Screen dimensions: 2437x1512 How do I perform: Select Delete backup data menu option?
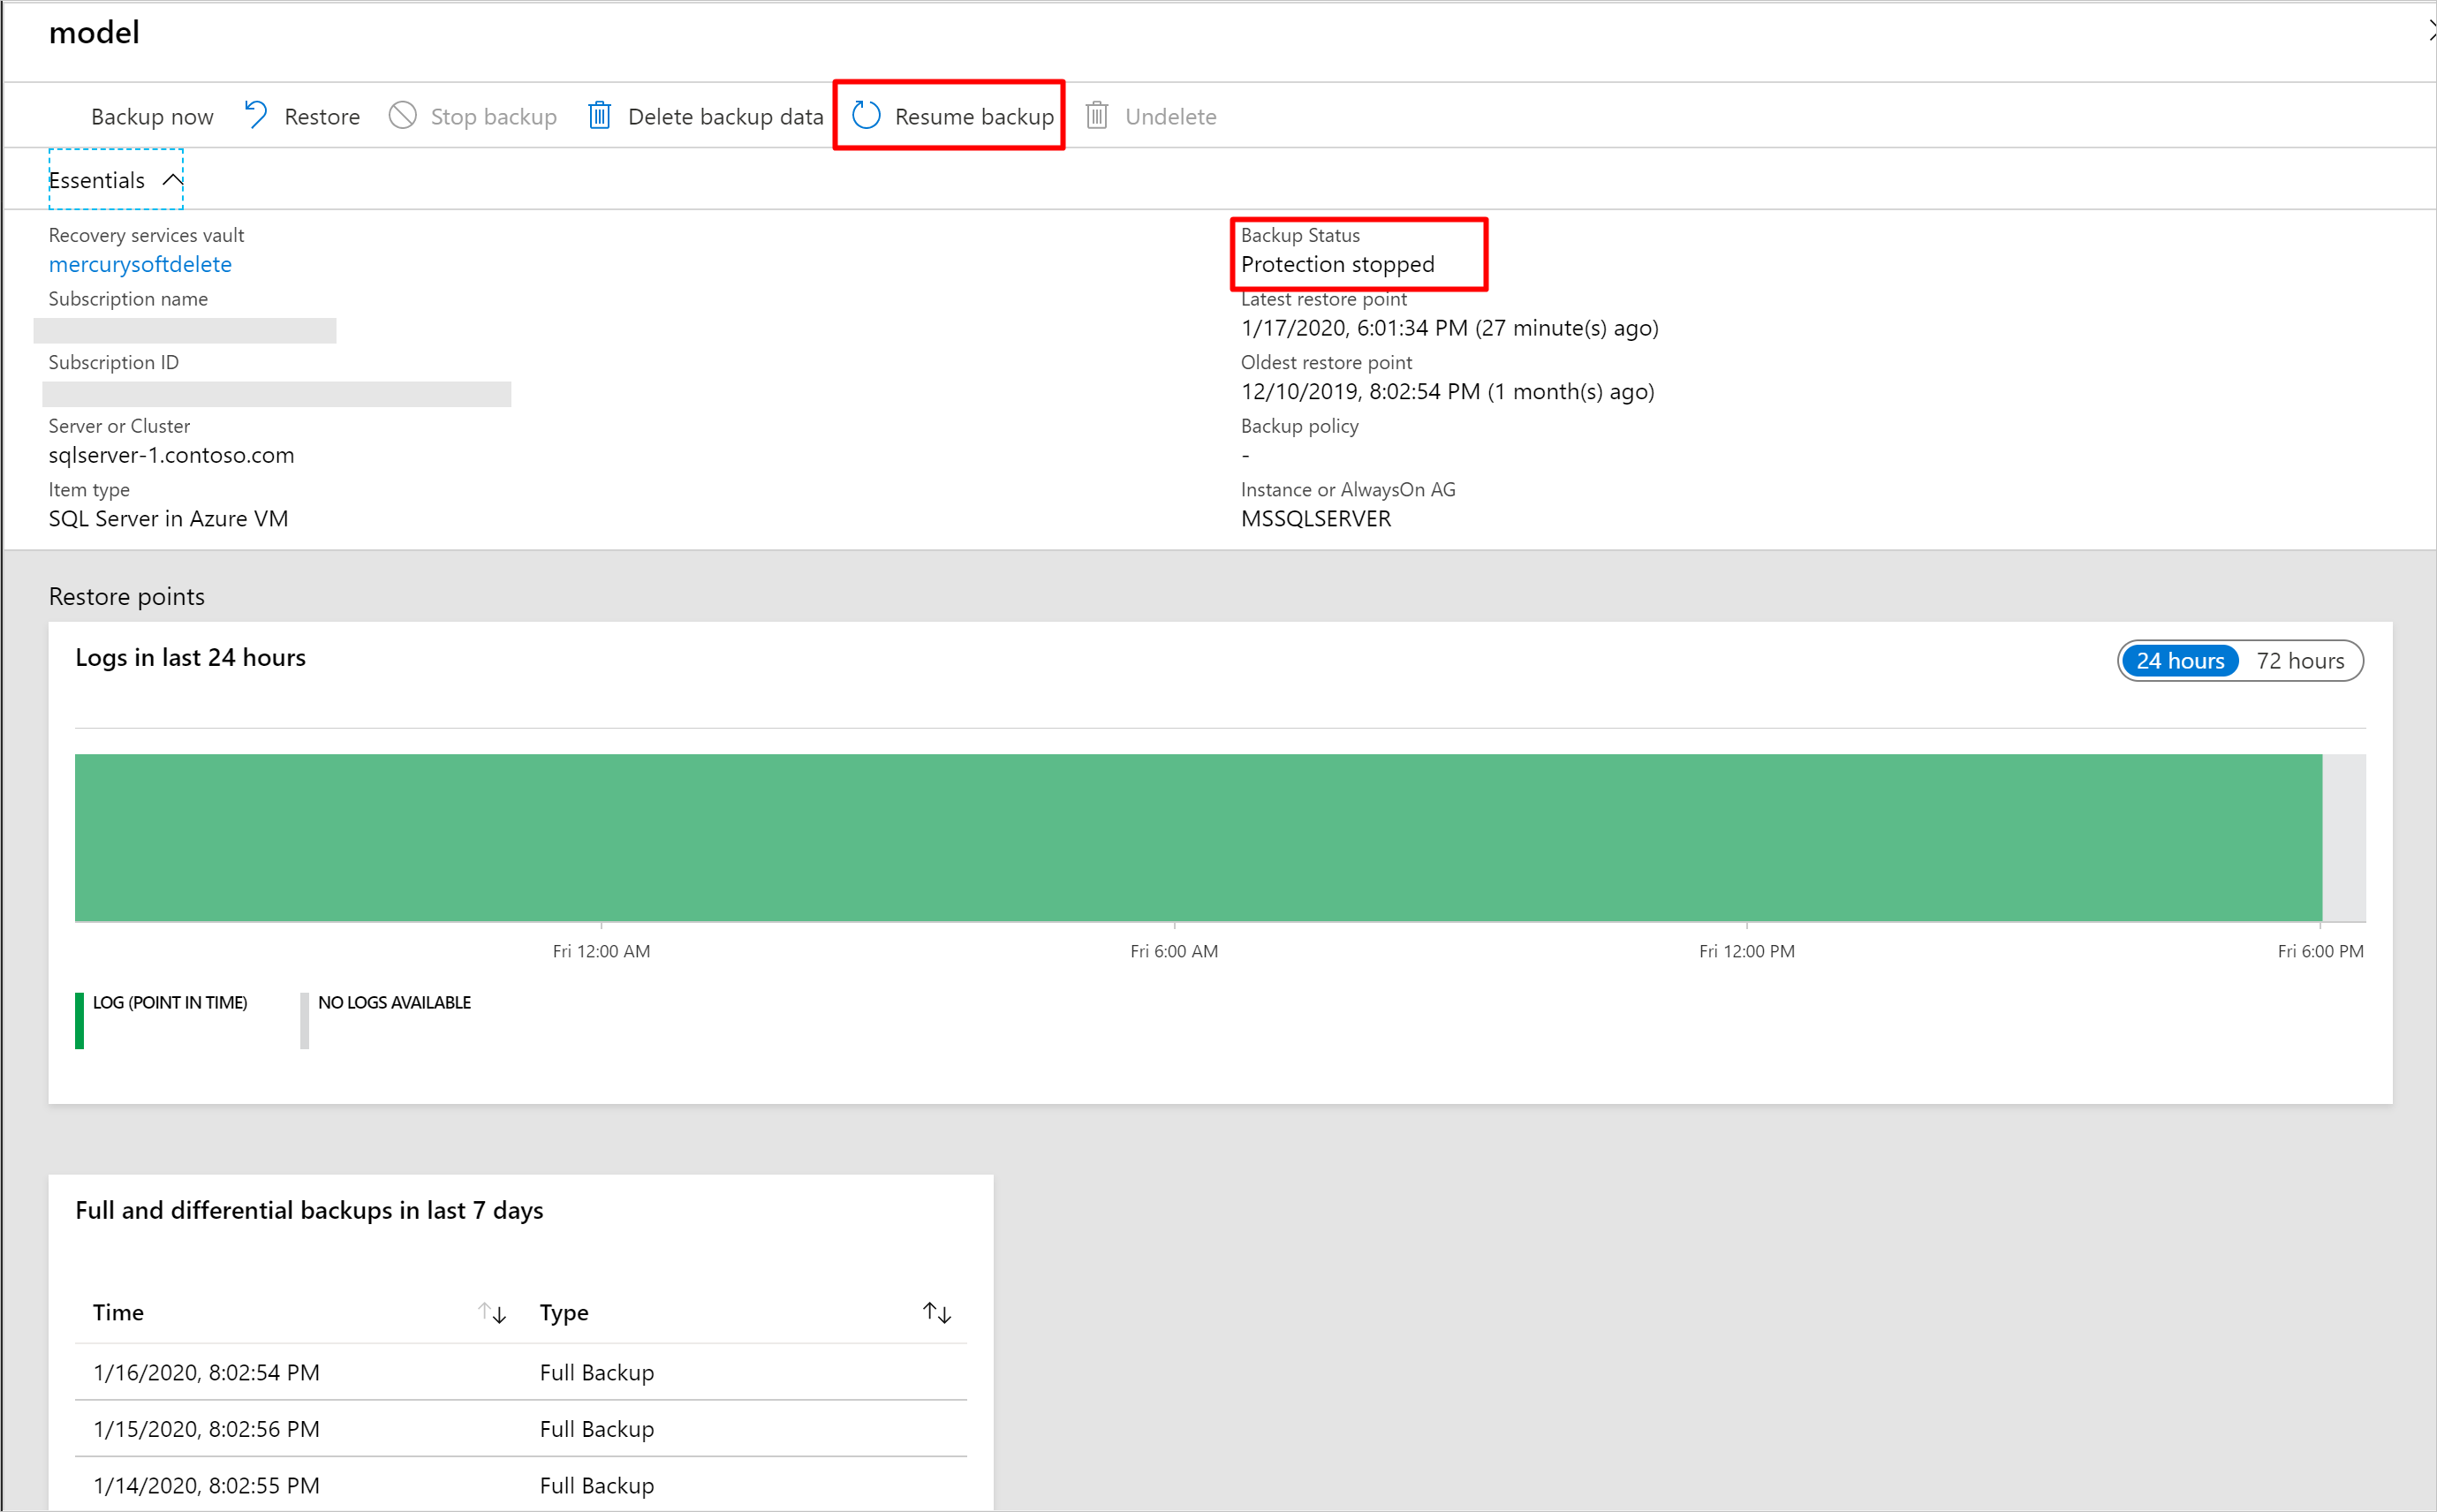(706, 115)
